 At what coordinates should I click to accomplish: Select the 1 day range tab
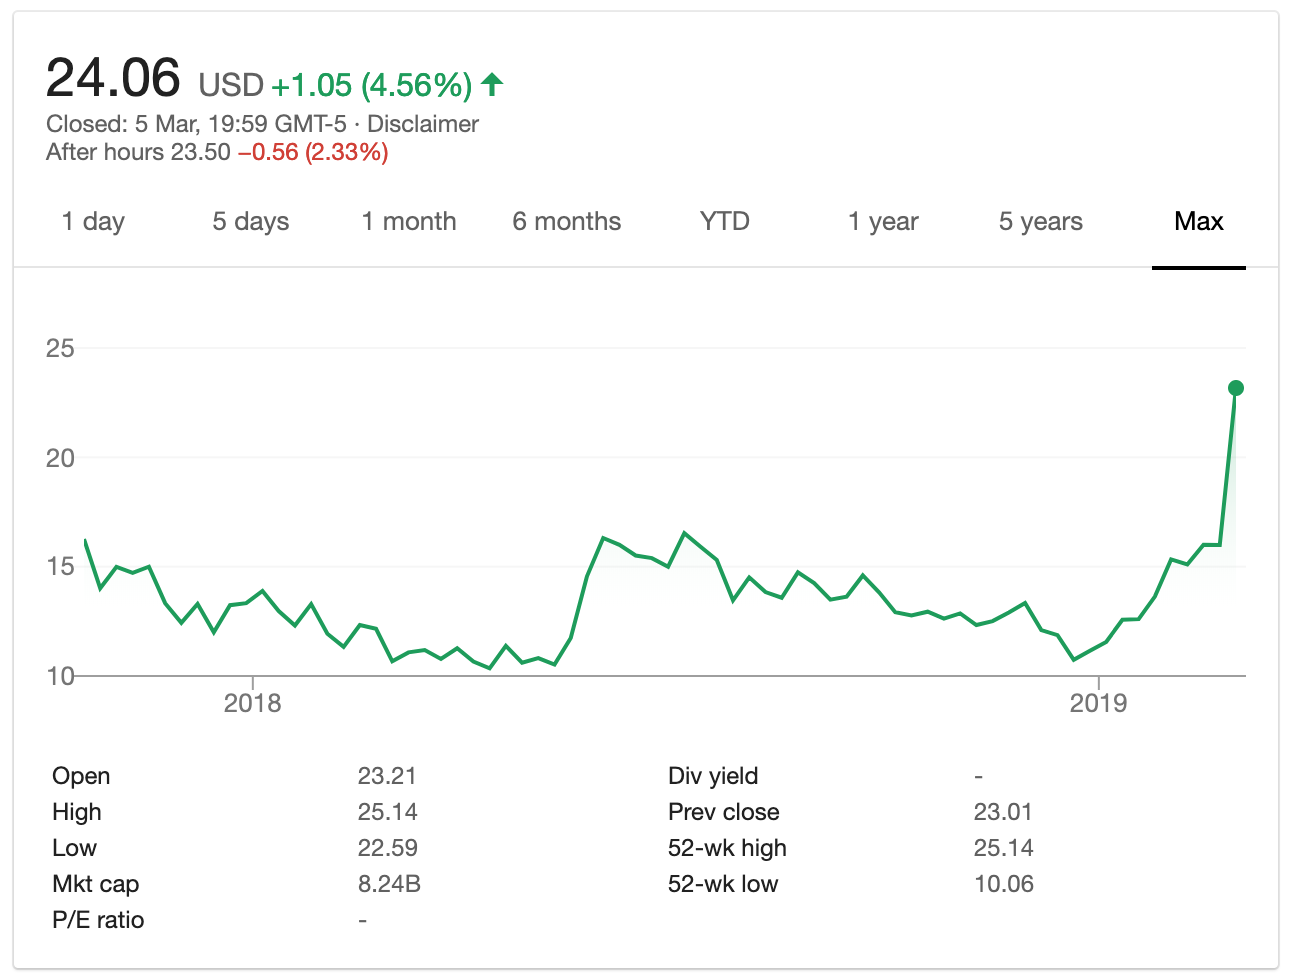pyautogui.click(x=93, y=221)
